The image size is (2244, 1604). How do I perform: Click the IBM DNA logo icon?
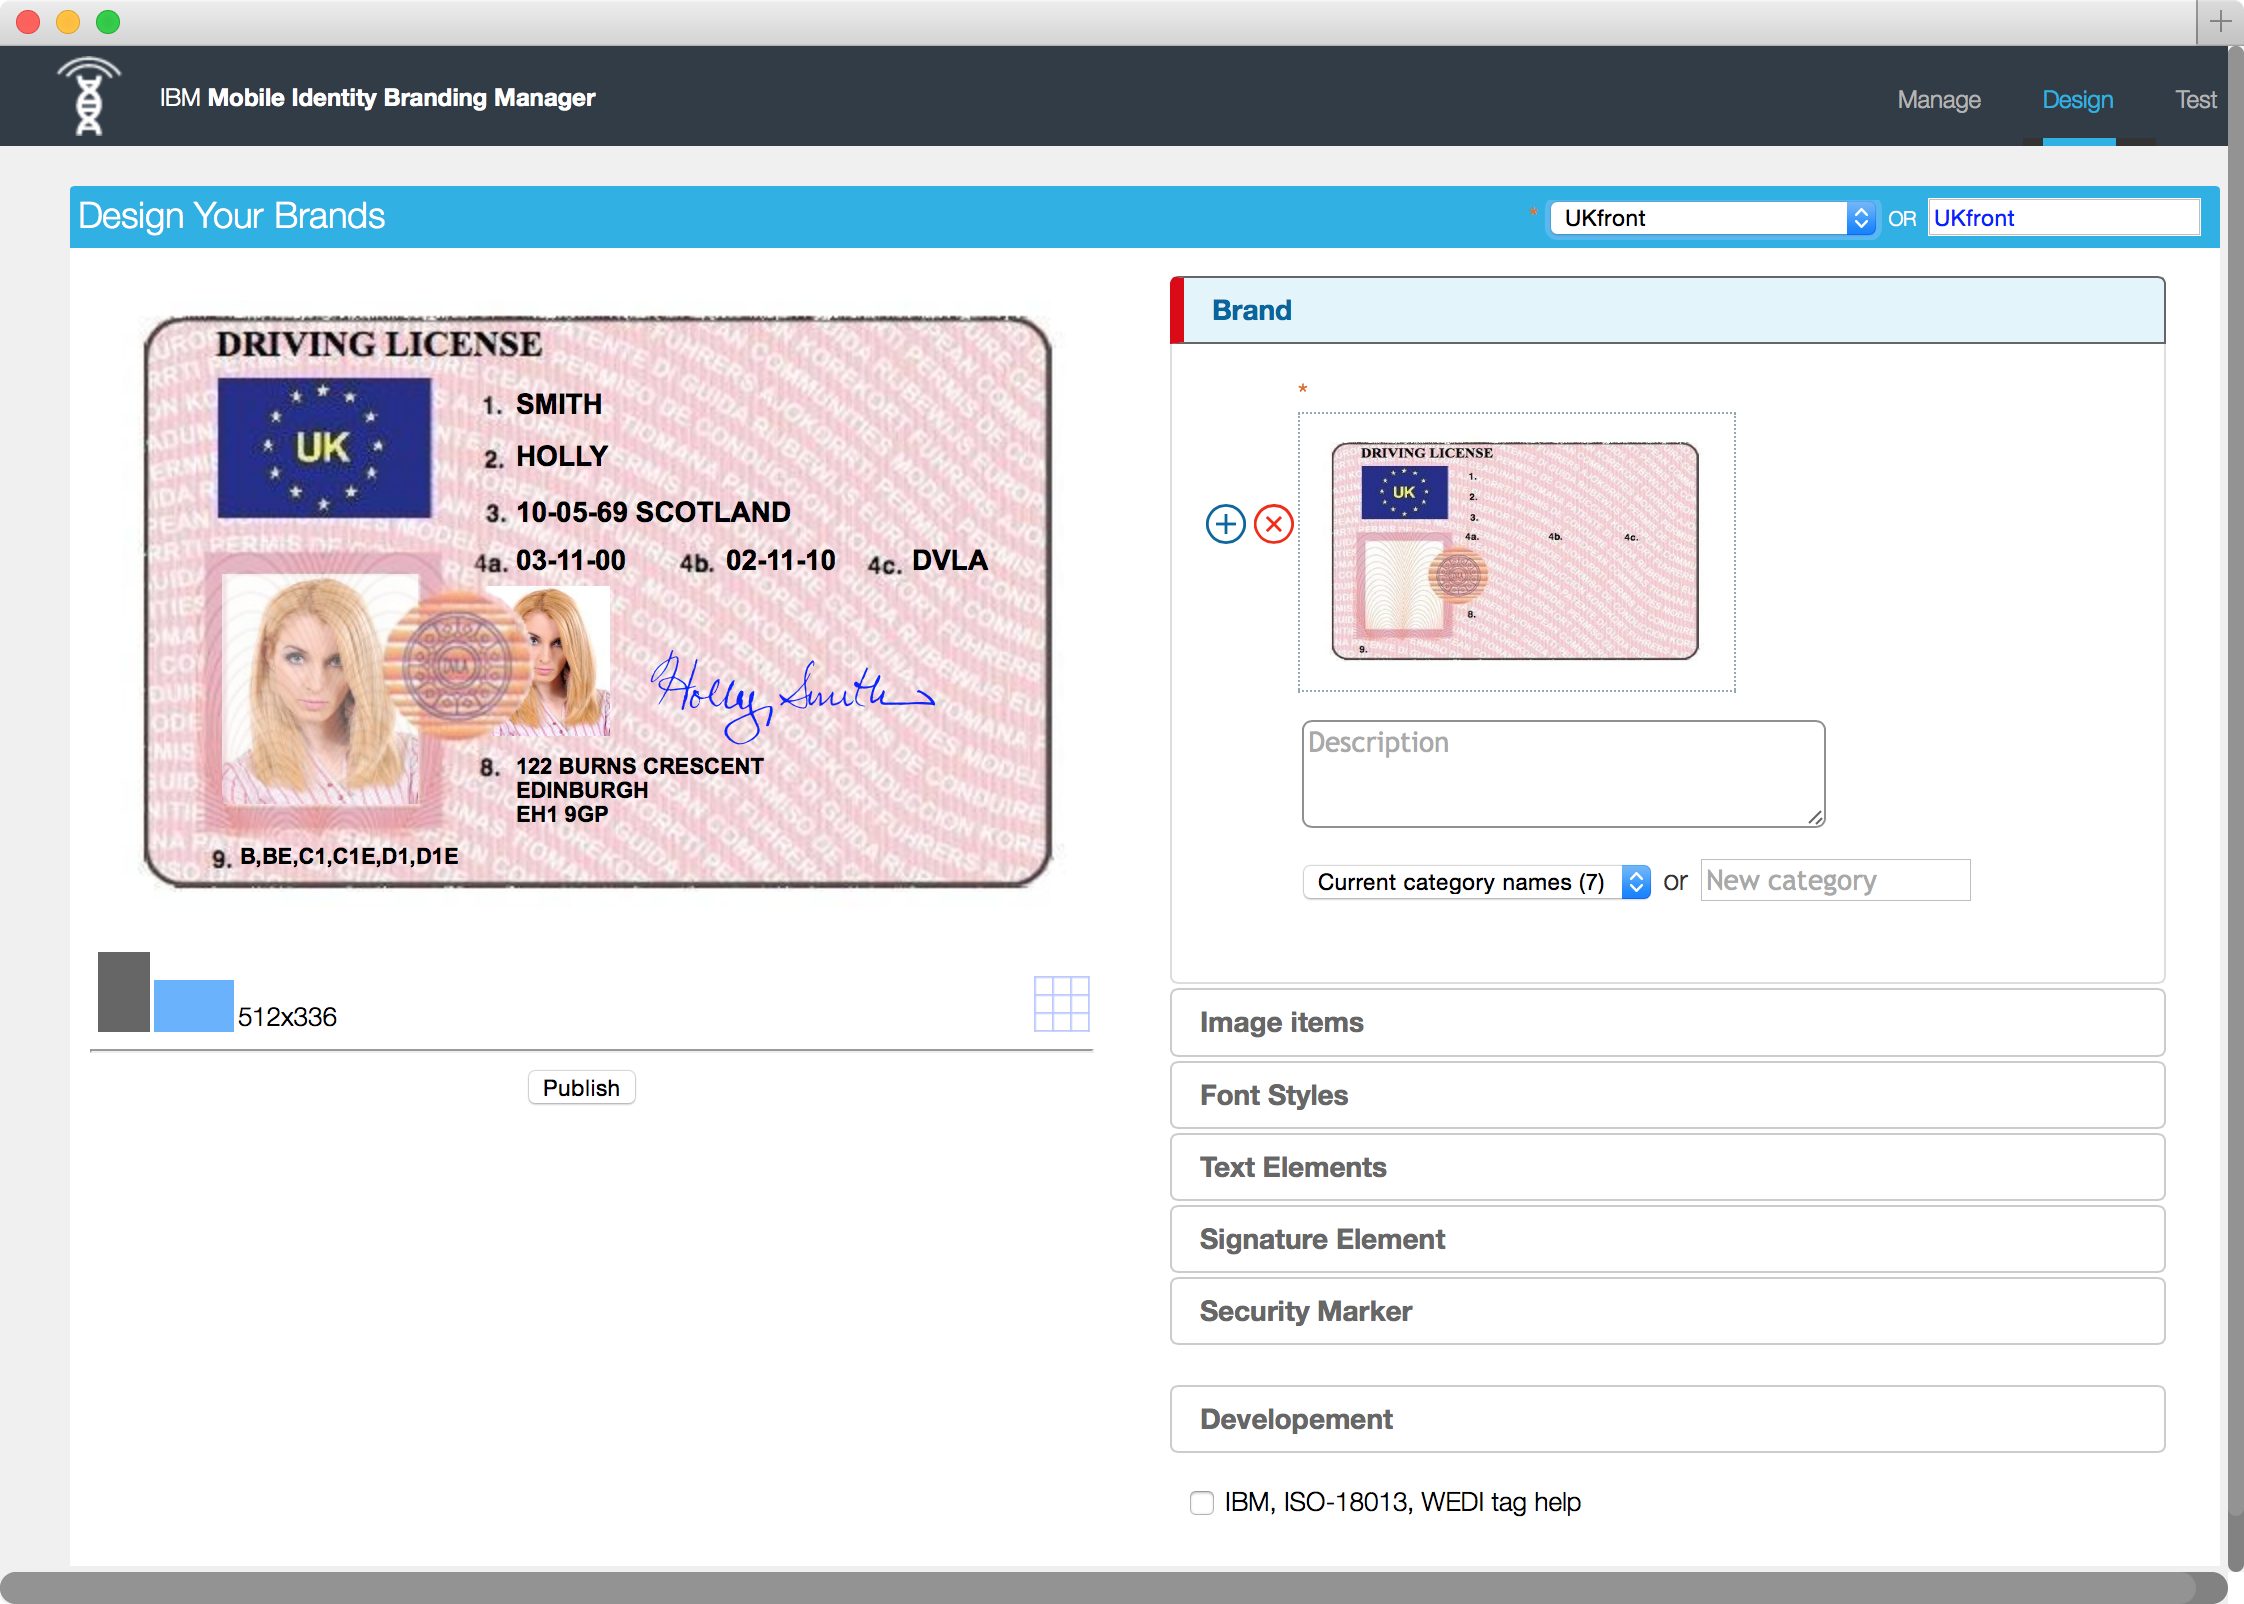coord(89,97)
